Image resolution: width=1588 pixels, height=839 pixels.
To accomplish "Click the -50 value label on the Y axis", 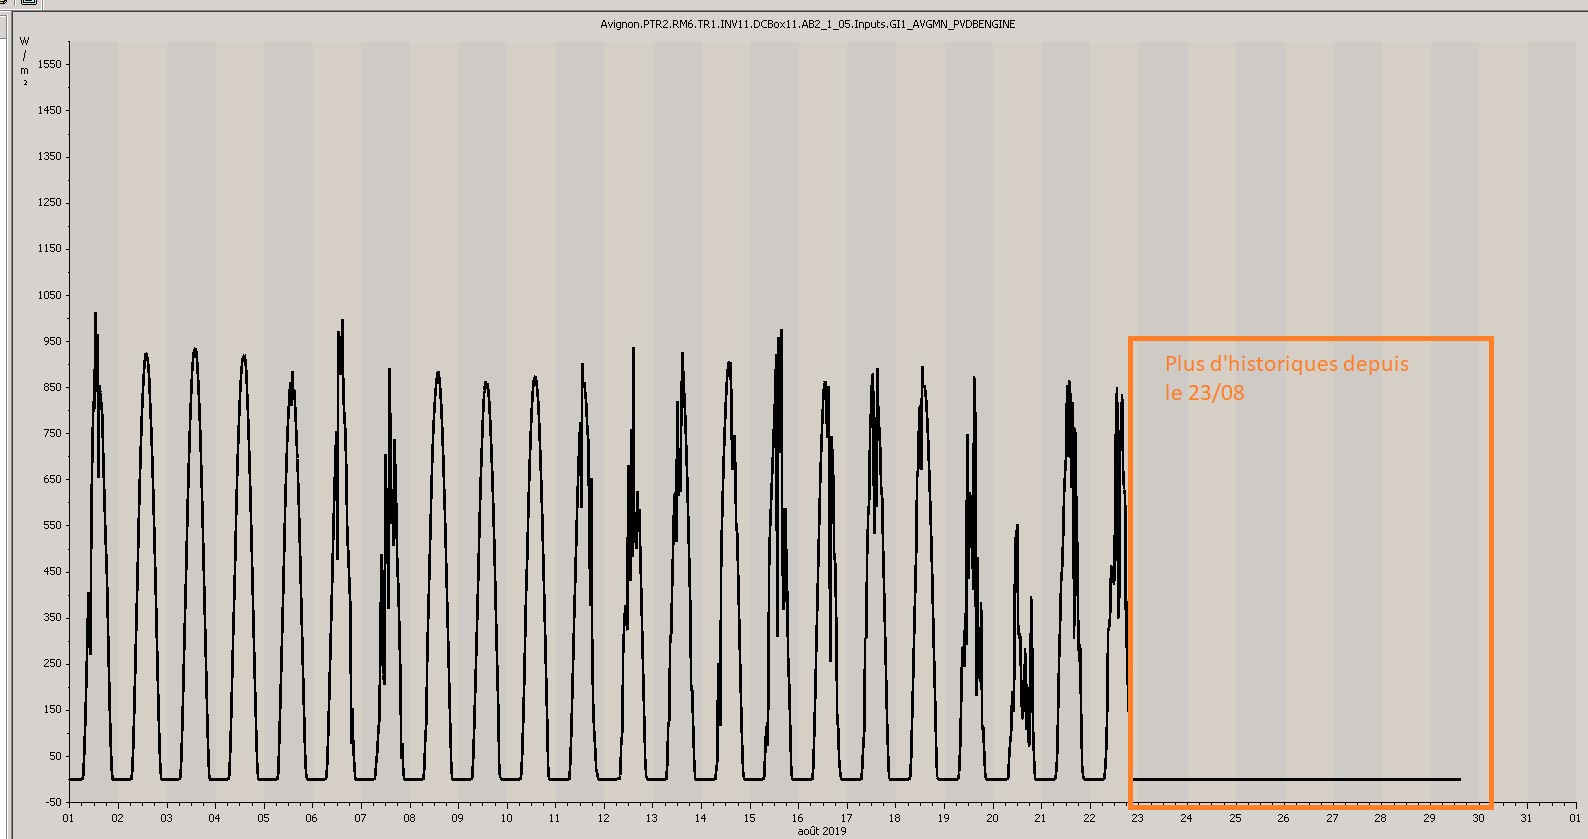I will tap(51, 802).
